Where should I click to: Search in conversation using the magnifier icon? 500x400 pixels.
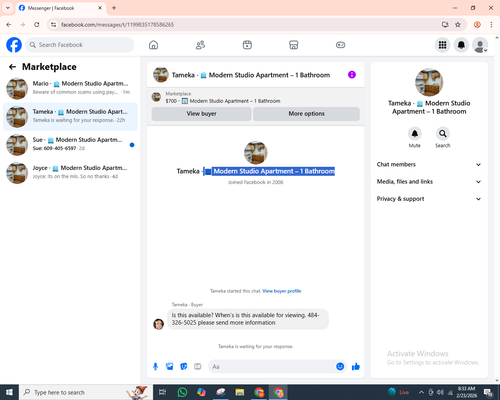tap(443, 134)
